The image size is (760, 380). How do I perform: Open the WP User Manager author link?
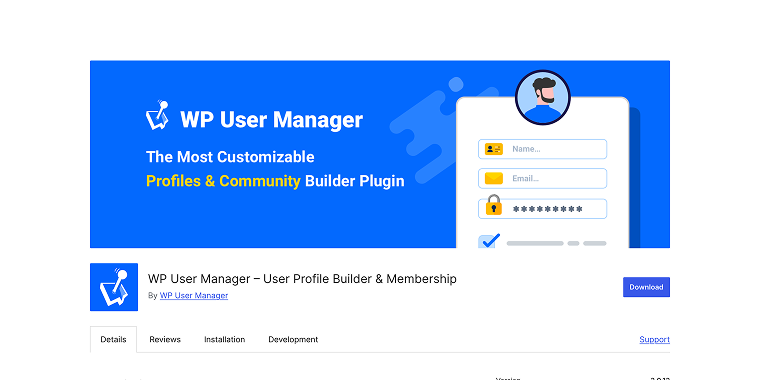194,295
